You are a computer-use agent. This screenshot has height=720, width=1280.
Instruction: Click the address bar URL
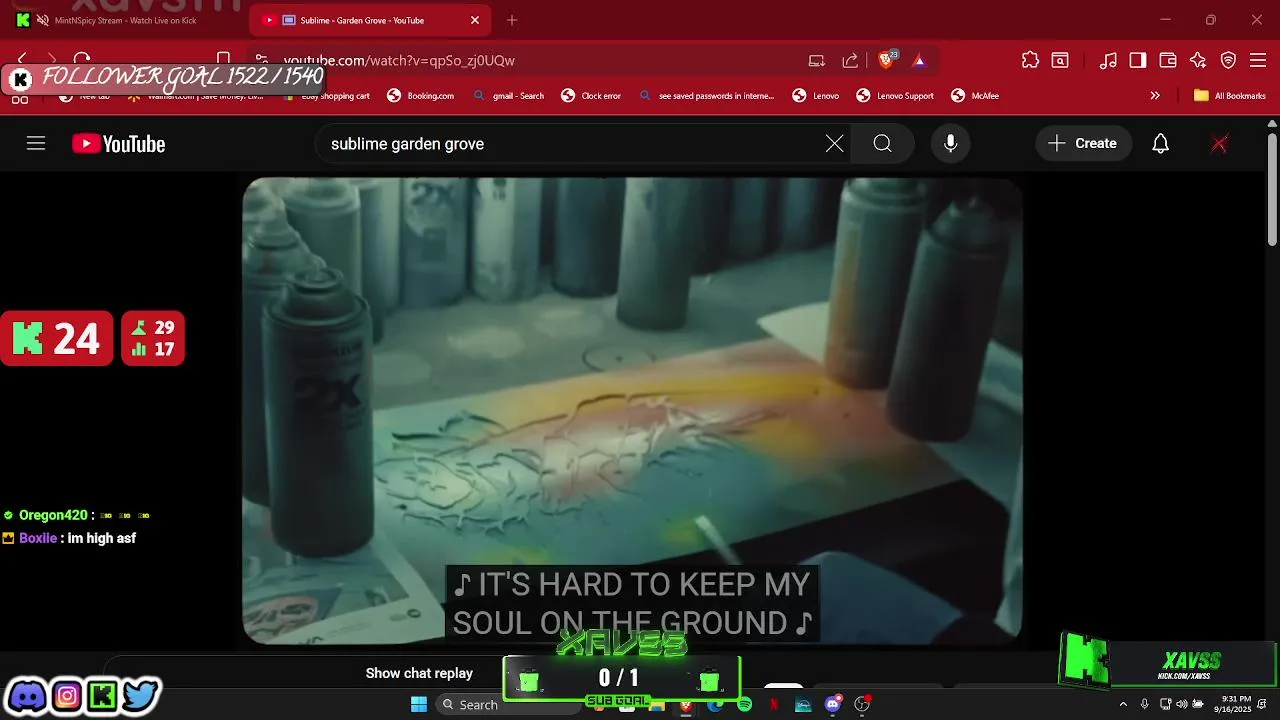pyautogui.click(x=399, y=60)
